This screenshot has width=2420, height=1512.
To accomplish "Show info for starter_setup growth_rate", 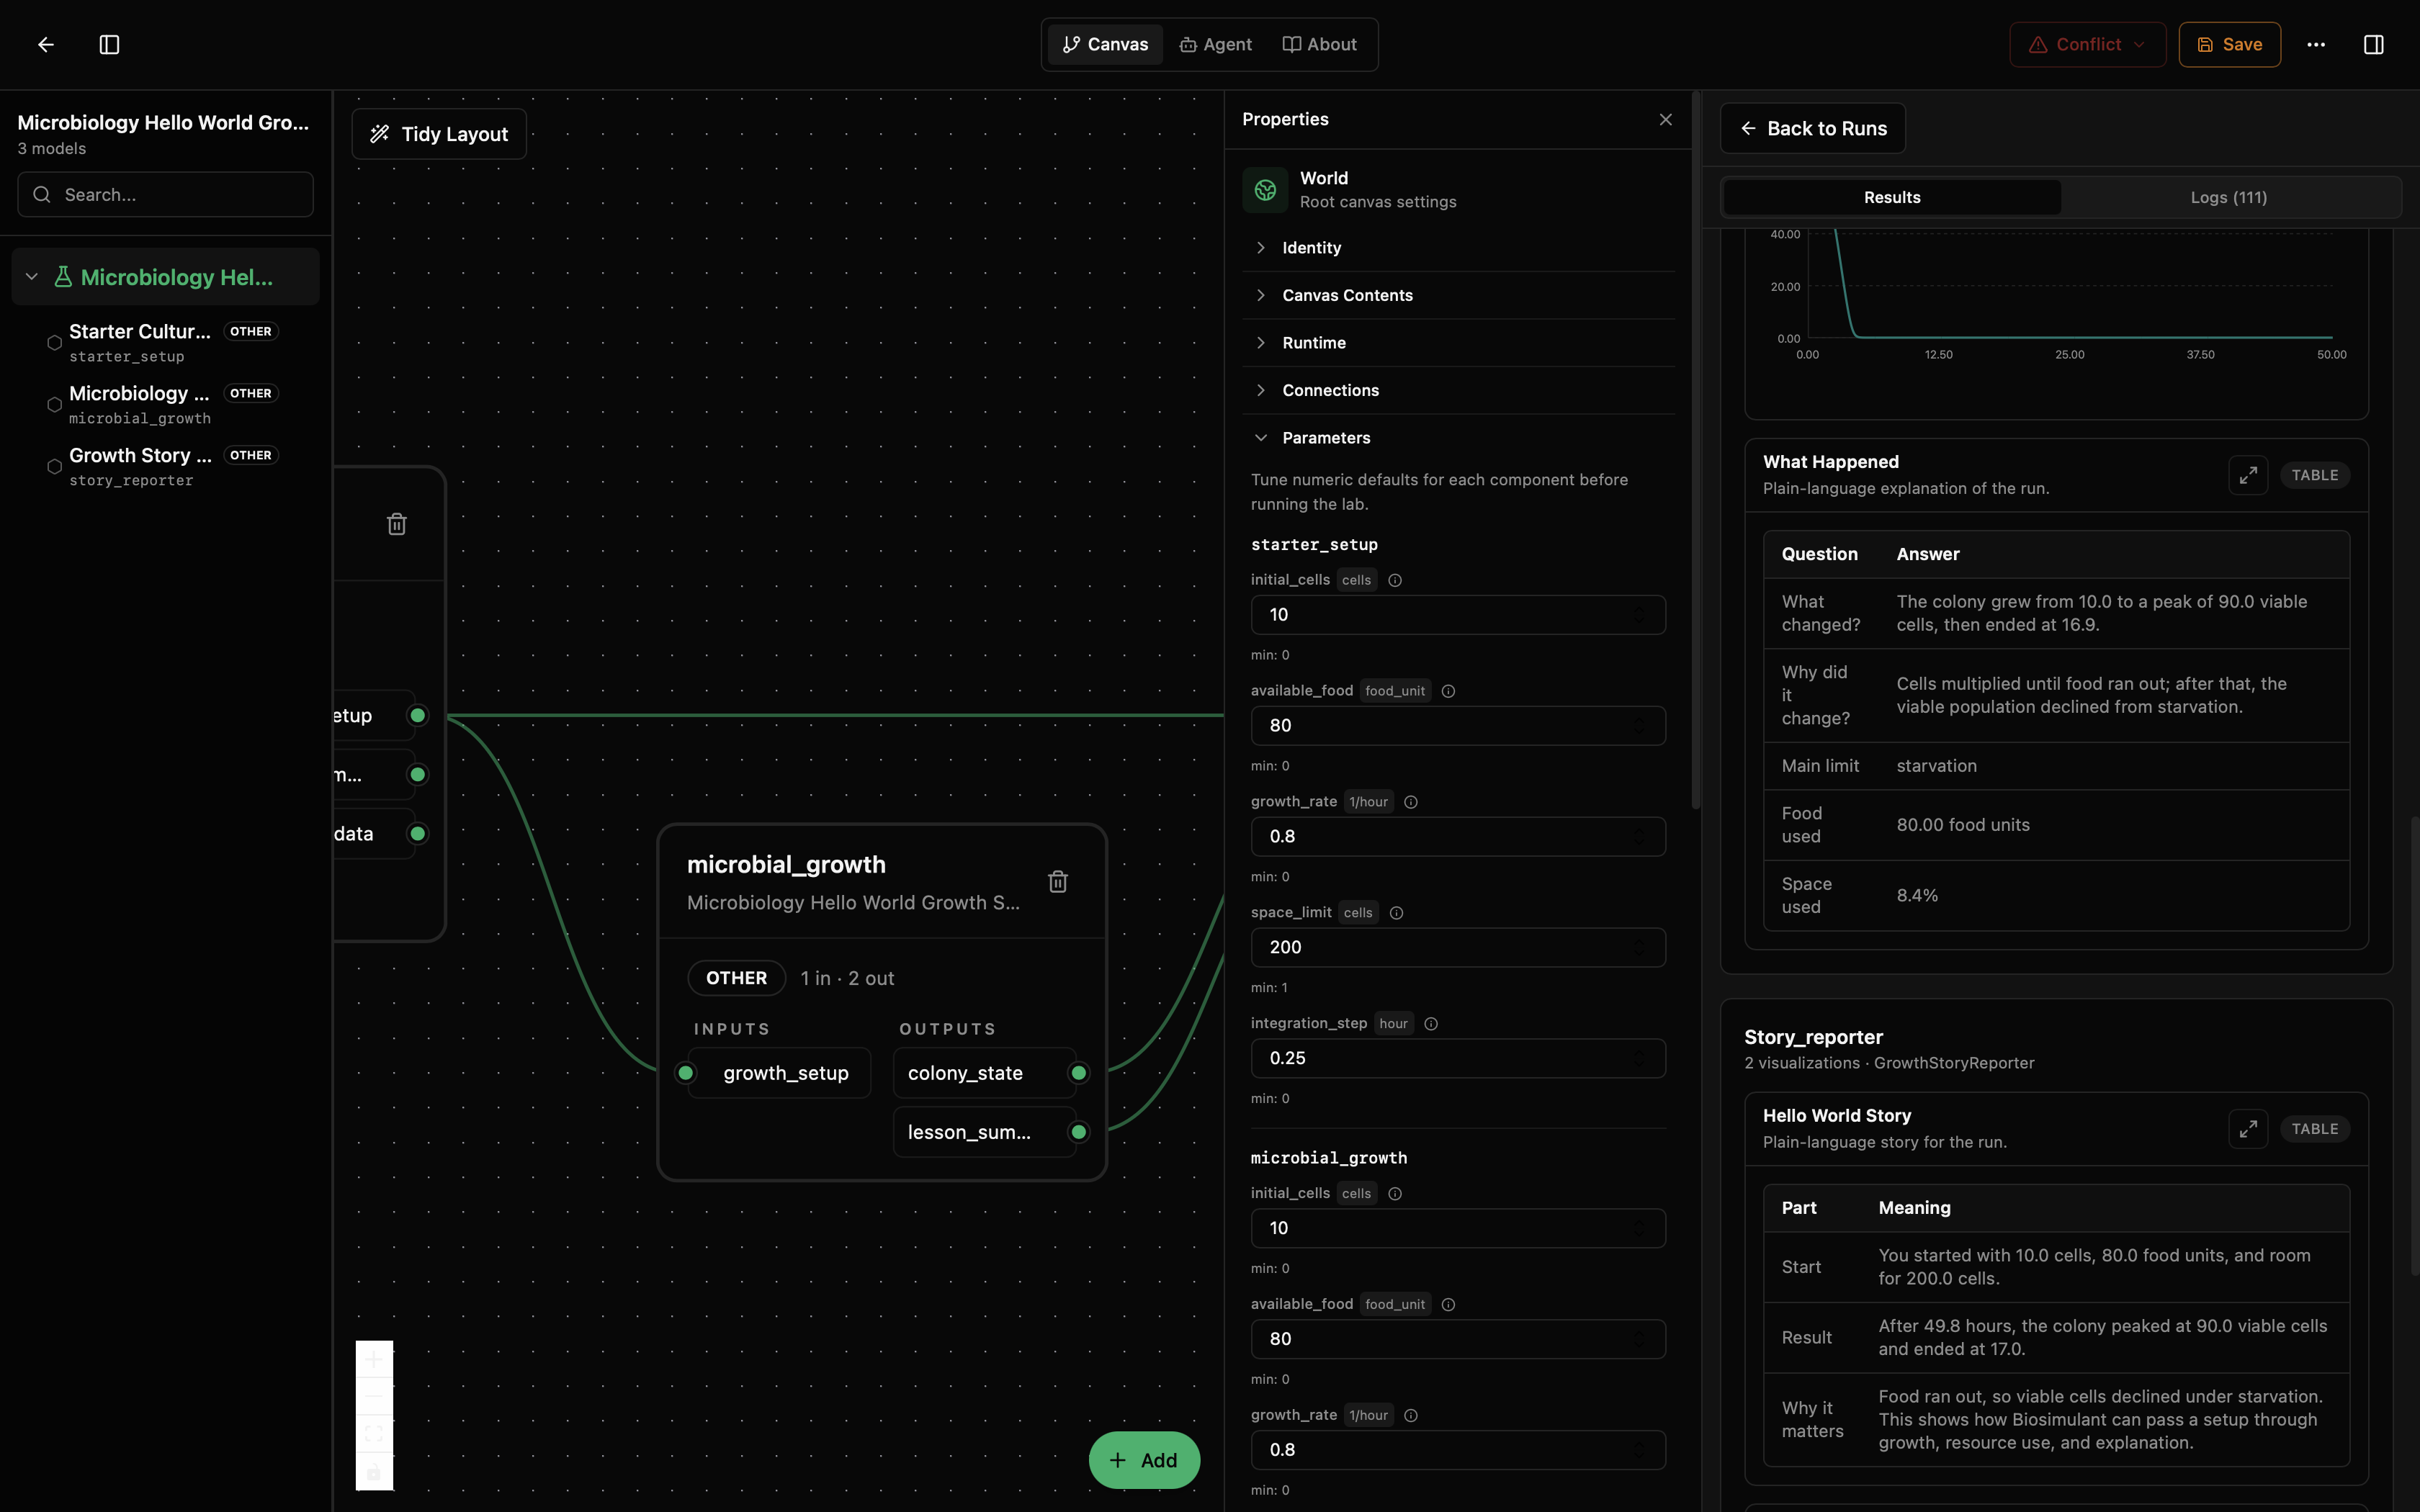I will (x=1411, y=802).
